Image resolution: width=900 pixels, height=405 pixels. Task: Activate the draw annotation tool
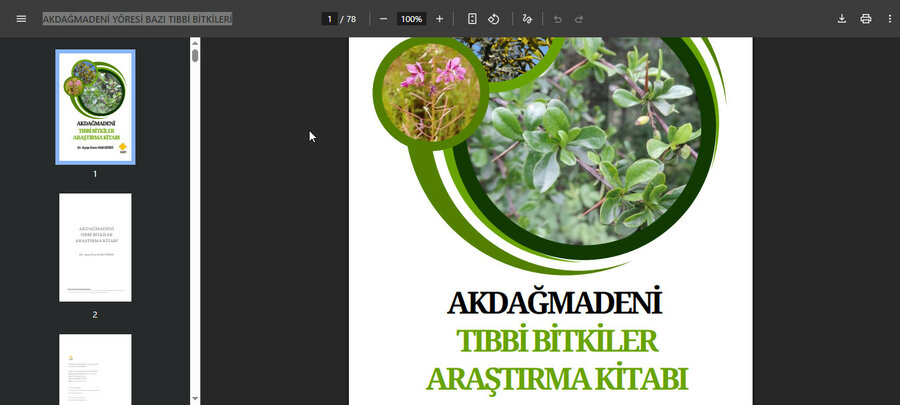(x=527, y=19)
